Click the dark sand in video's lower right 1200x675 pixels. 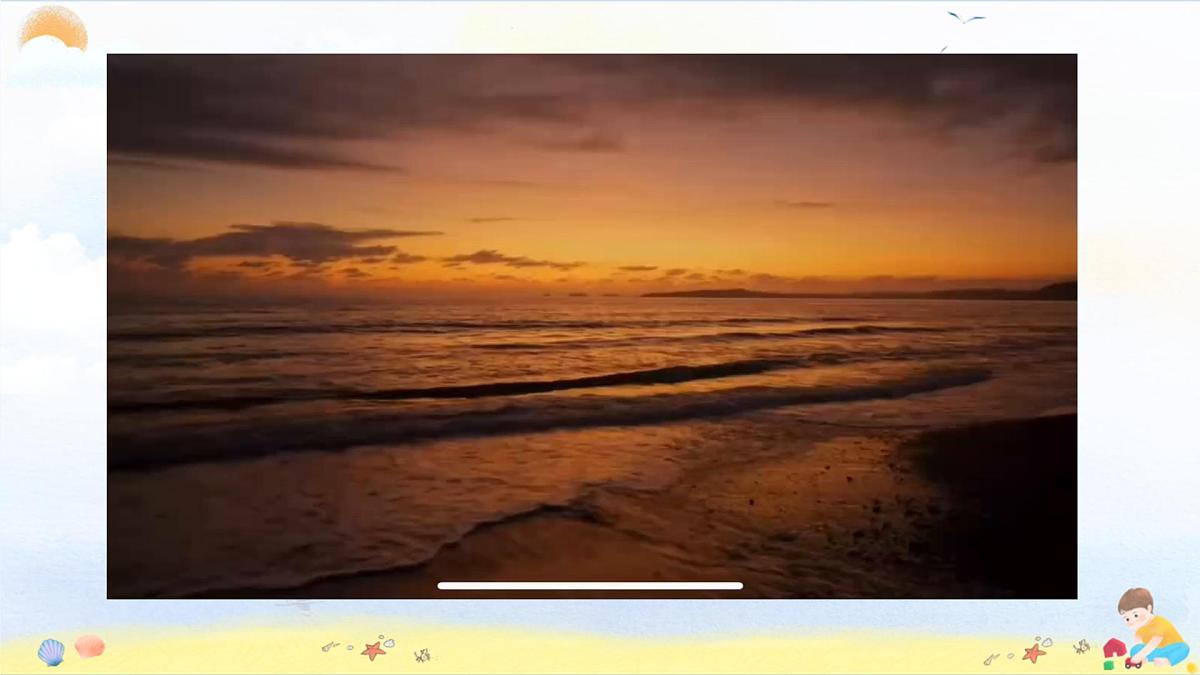(1000, 500)
